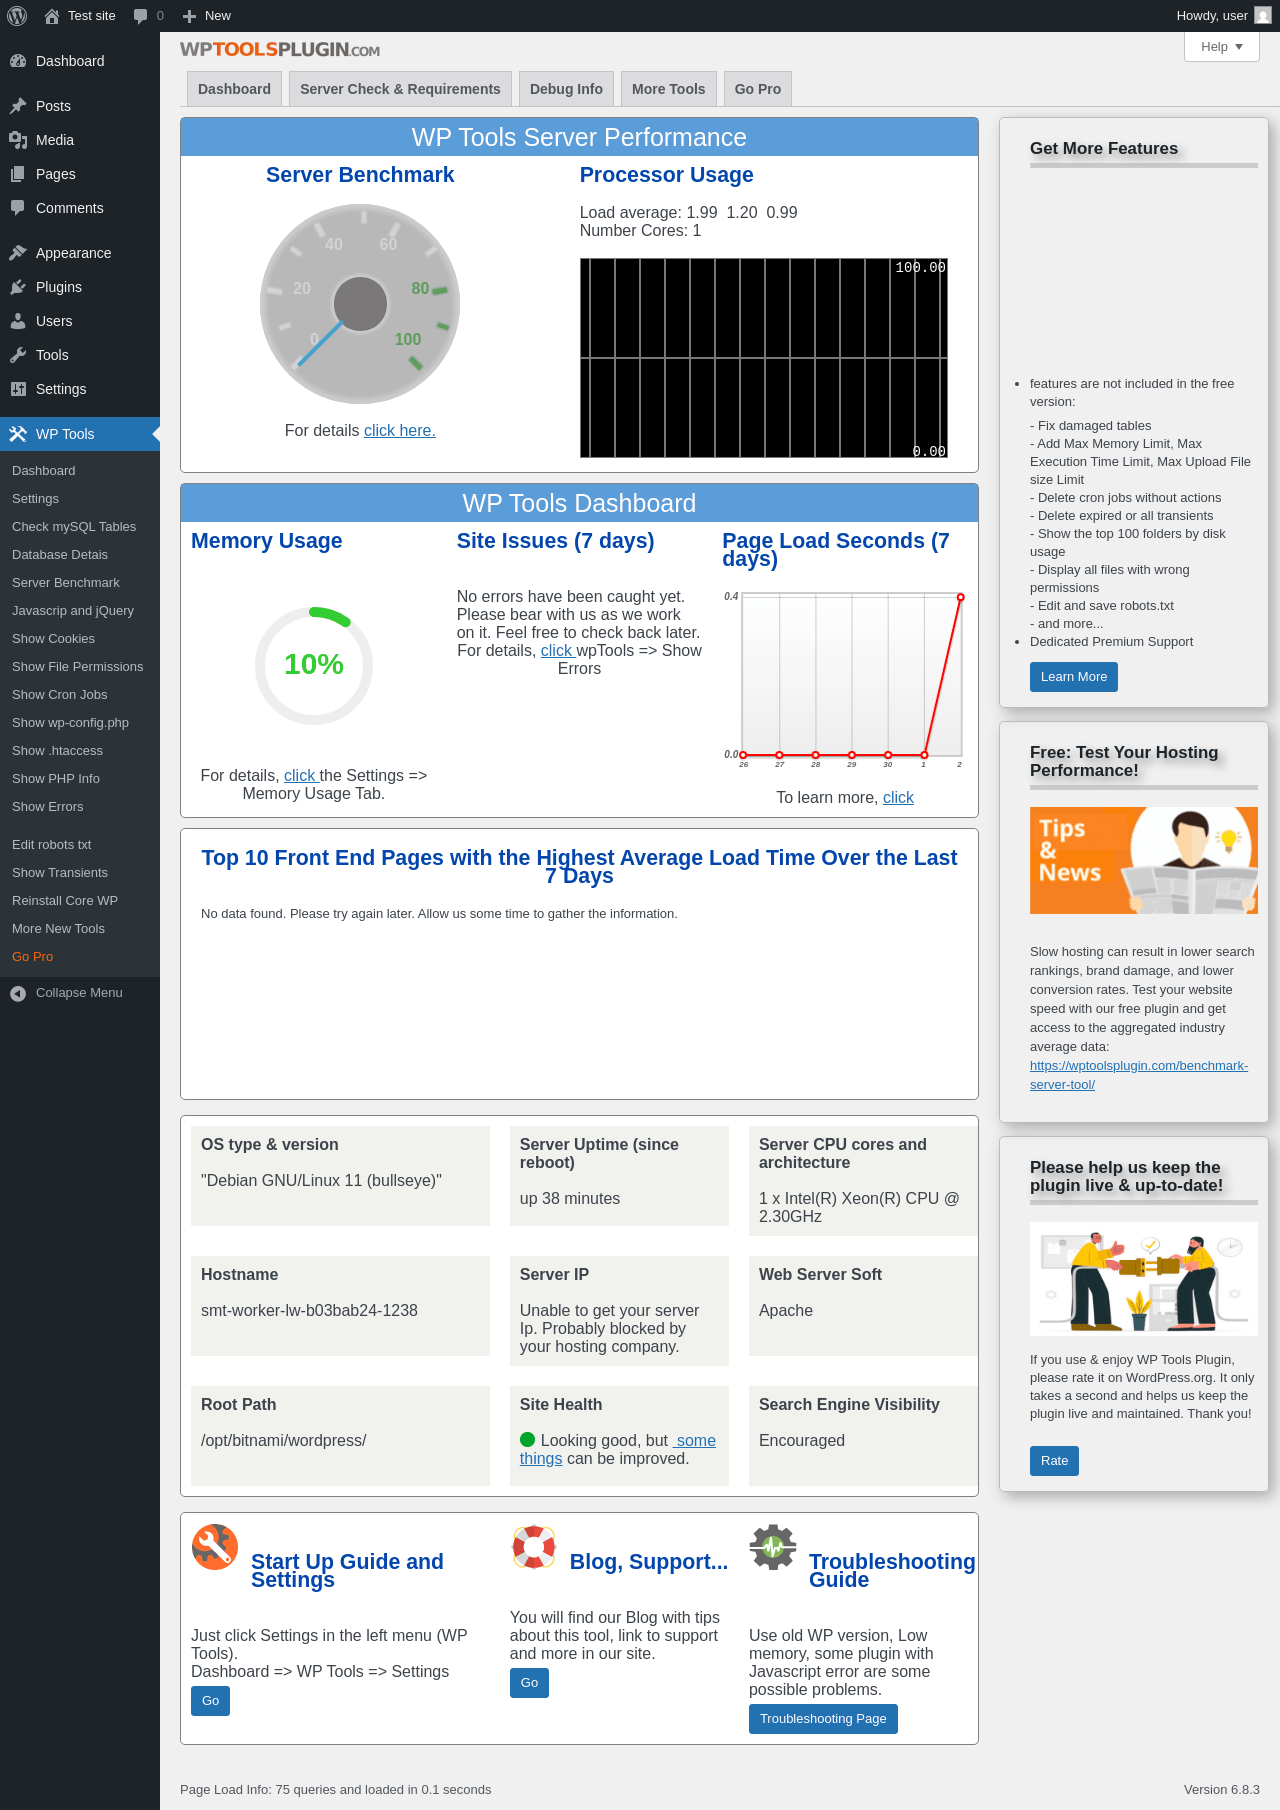The image size is (1280, 1810).
Task: Click user avatar next to Howdy, user
Action: point(1263,16)
